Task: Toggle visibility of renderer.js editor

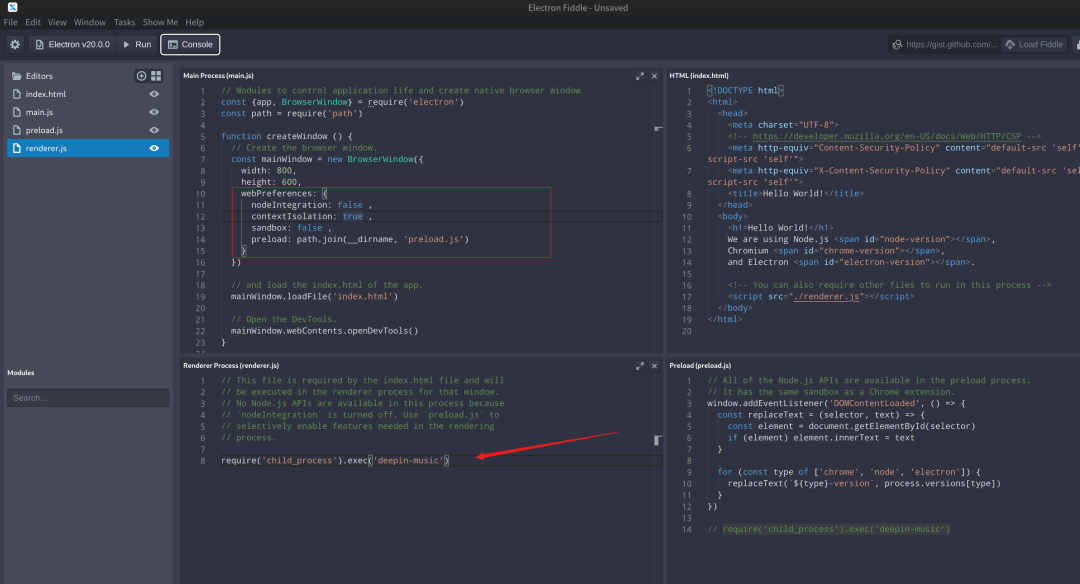Action: (154, 148)
